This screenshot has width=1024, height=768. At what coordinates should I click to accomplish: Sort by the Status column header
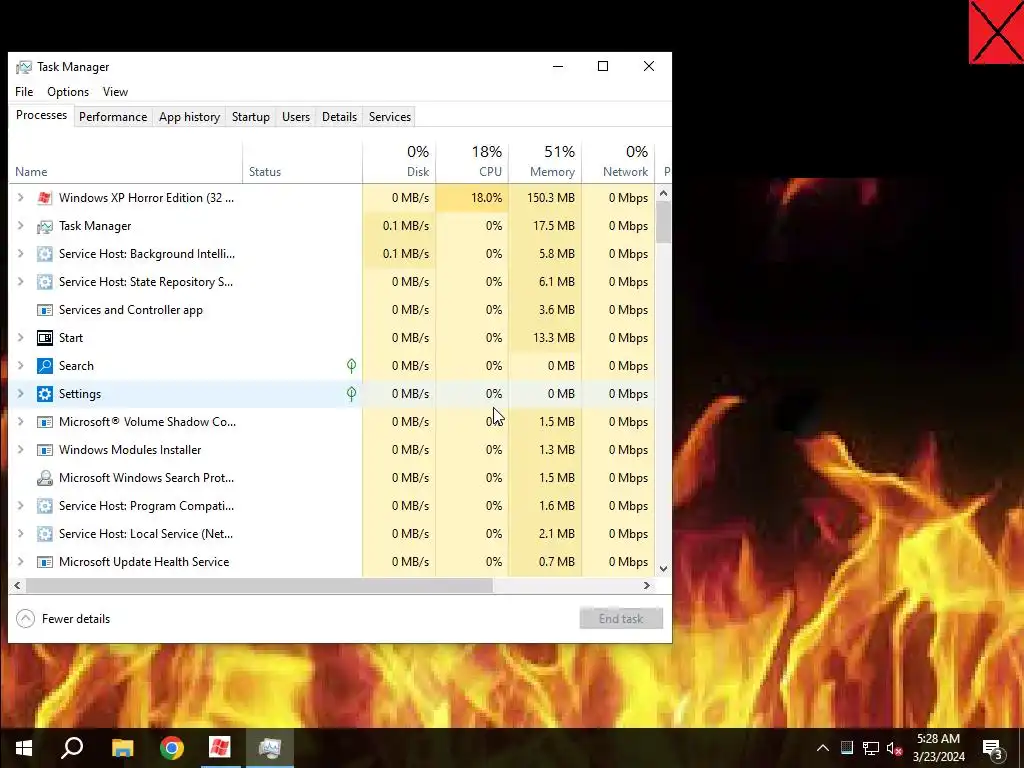click(x=303, y=161)
